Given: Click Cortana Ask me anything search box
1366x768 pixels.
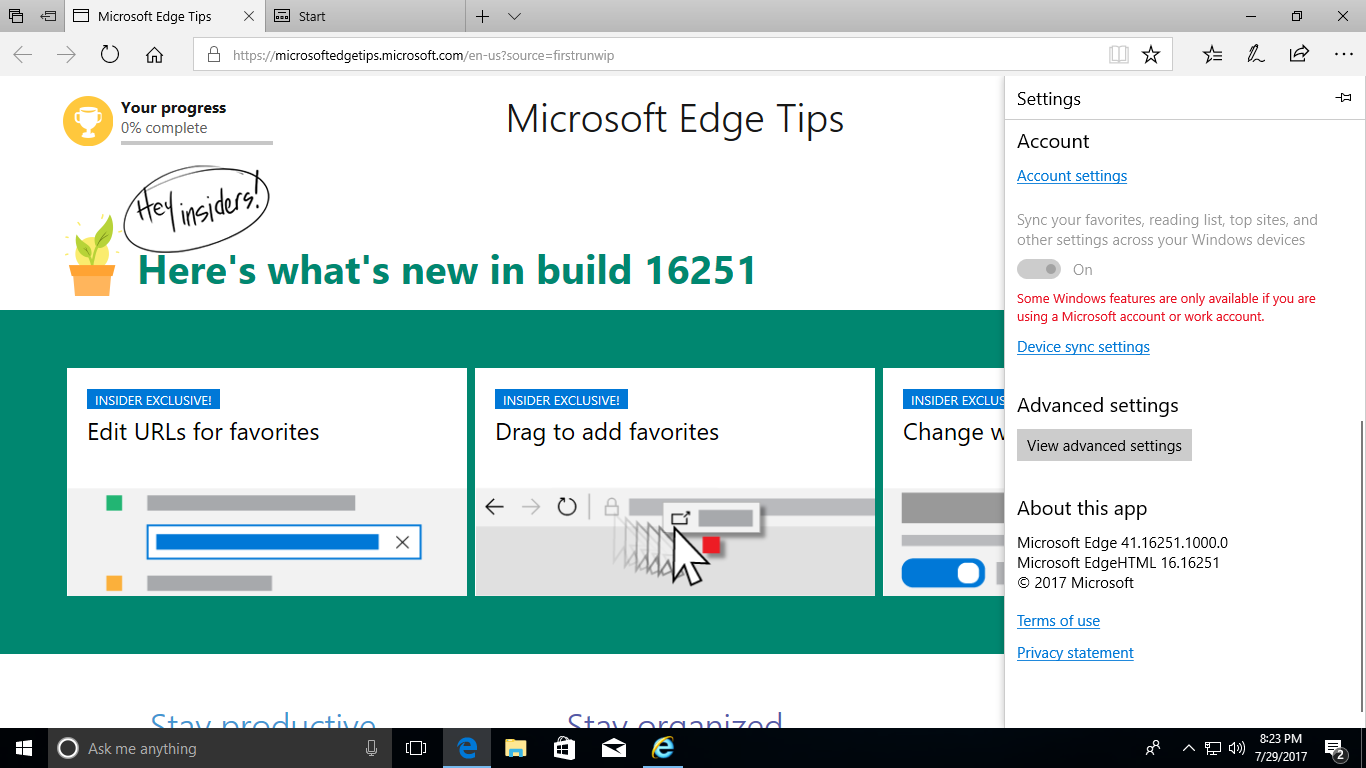Looking at the screenshot, I should tap(220, 748).
